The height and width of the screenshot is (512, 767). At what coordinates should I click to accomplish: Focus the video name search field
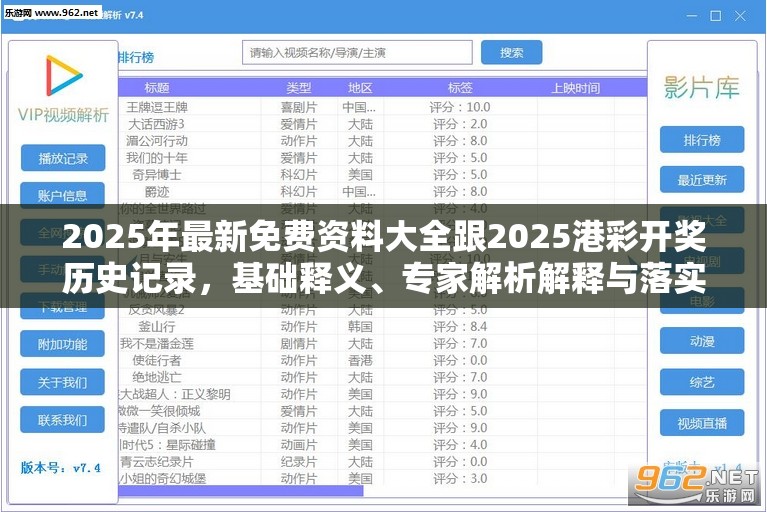358,52
